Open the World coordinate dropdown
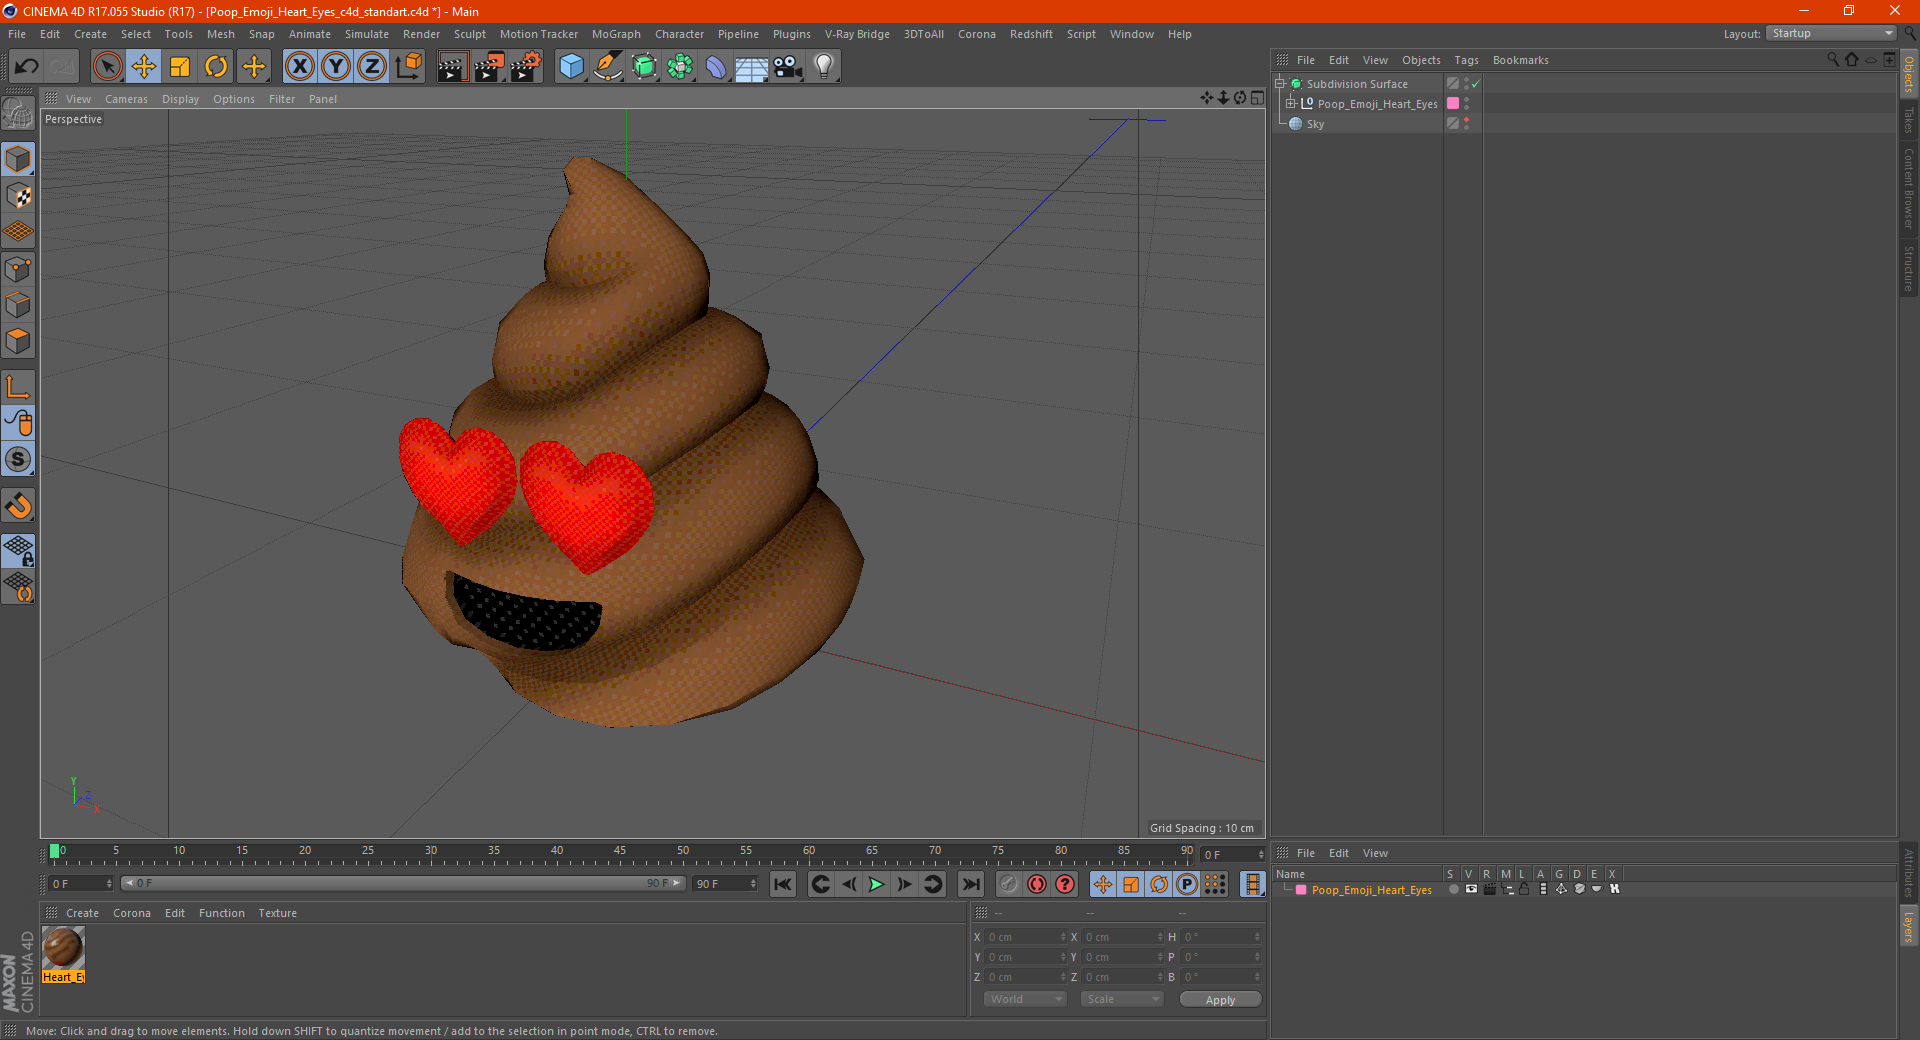The image size is (1920, 1040). (1025, 999)
